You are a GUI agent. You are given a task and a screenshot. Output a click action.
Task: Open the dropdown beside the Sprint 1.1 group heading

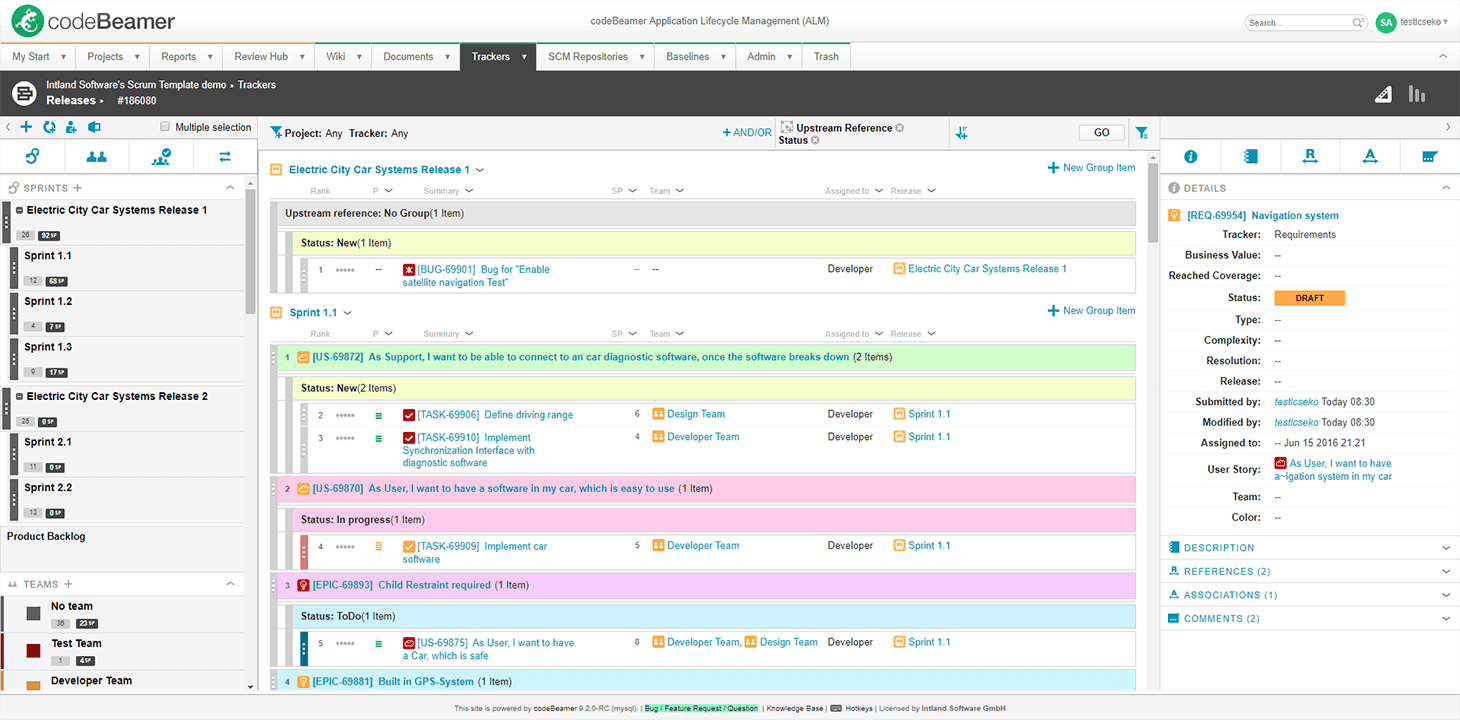(348, 313)
